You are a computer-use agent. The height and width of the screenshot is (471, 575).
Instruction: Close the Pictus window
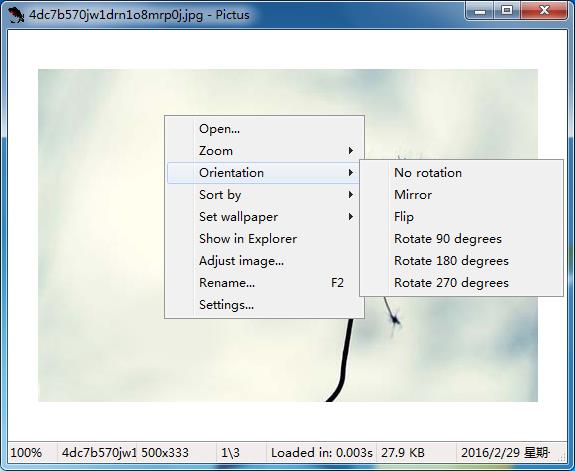[x=545, y=11]
